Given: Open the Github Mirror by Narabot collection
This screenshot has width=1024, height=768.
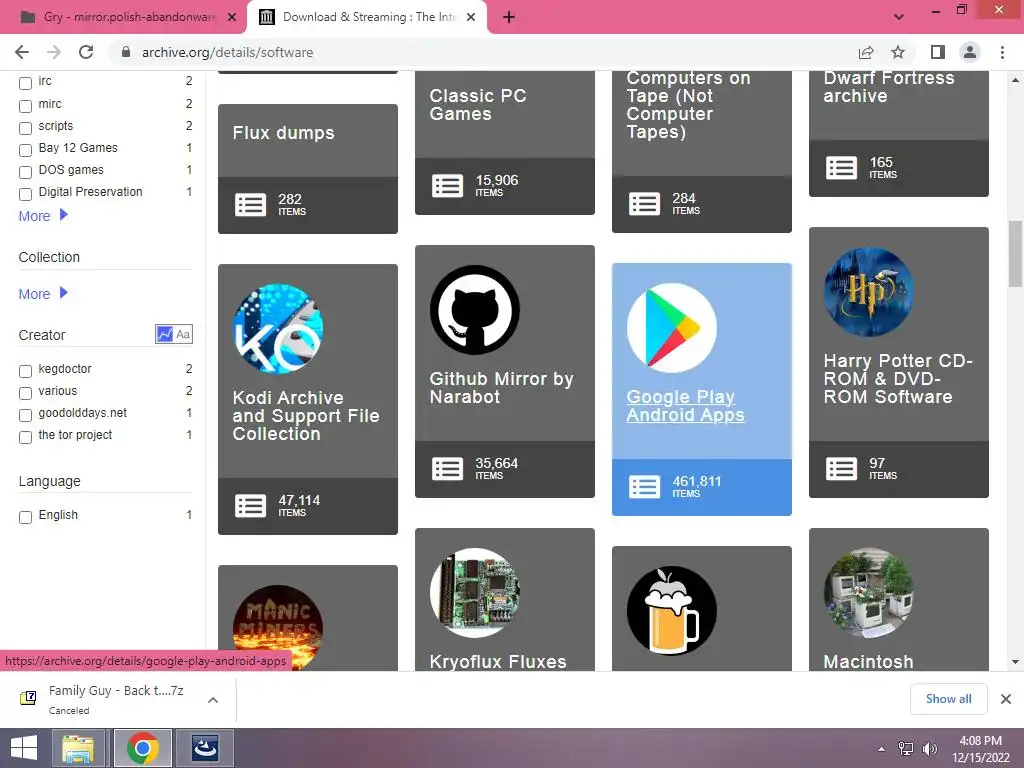Looking at the screenshot, I should [502, 388].
